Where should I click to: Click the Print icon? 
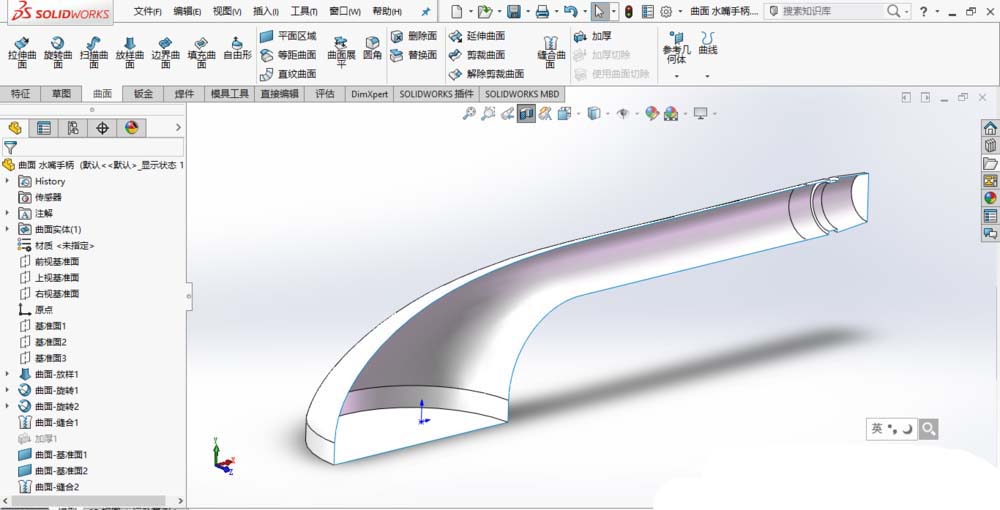542,11
